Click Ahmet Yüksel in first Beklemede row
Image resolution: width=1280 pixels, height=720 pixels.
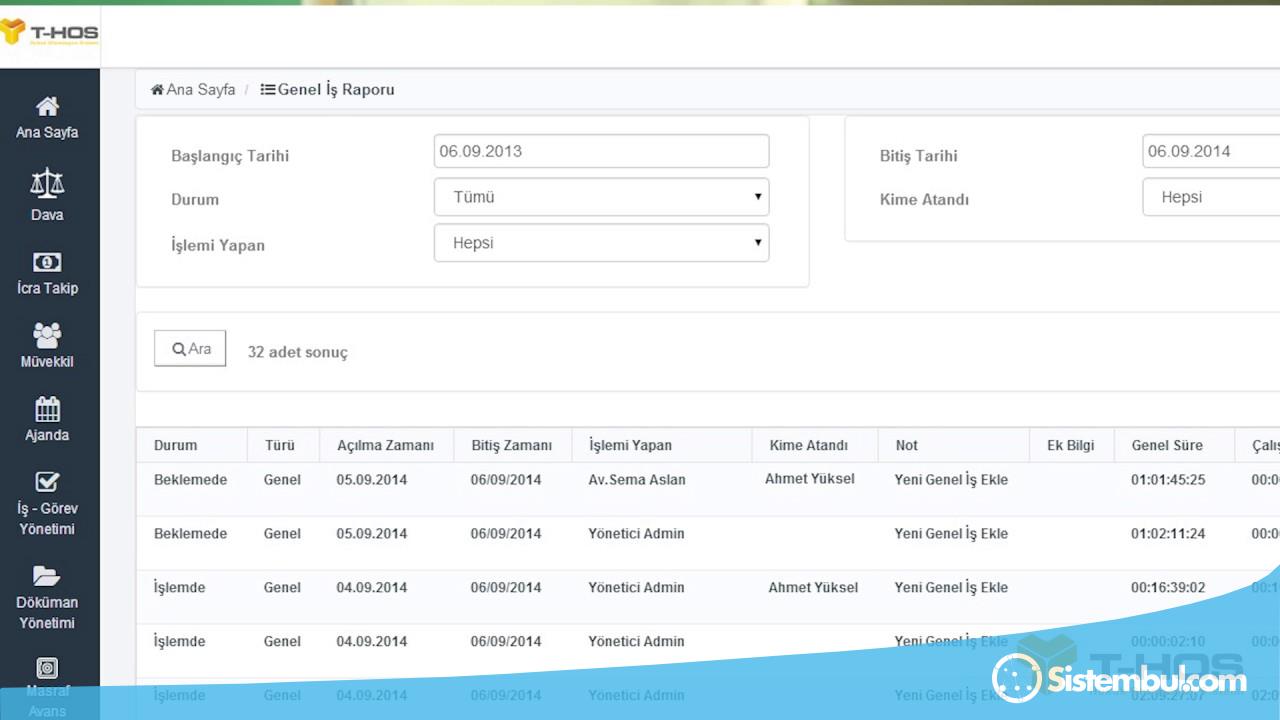tap(810, 478)
